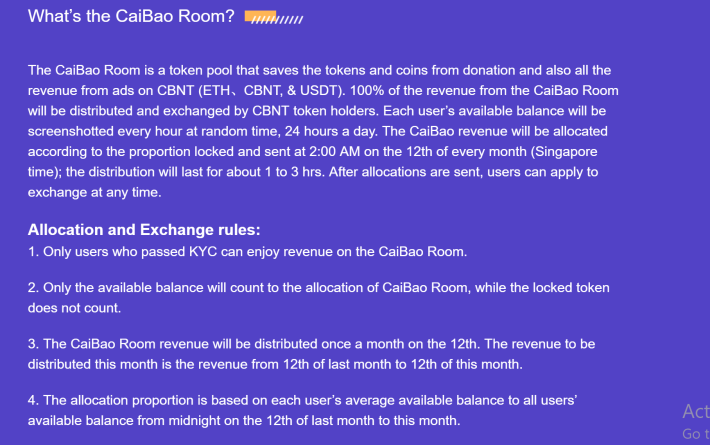Click rule 2 about available balance
This screenshot has height=445, width=710.
click(318, 297)
